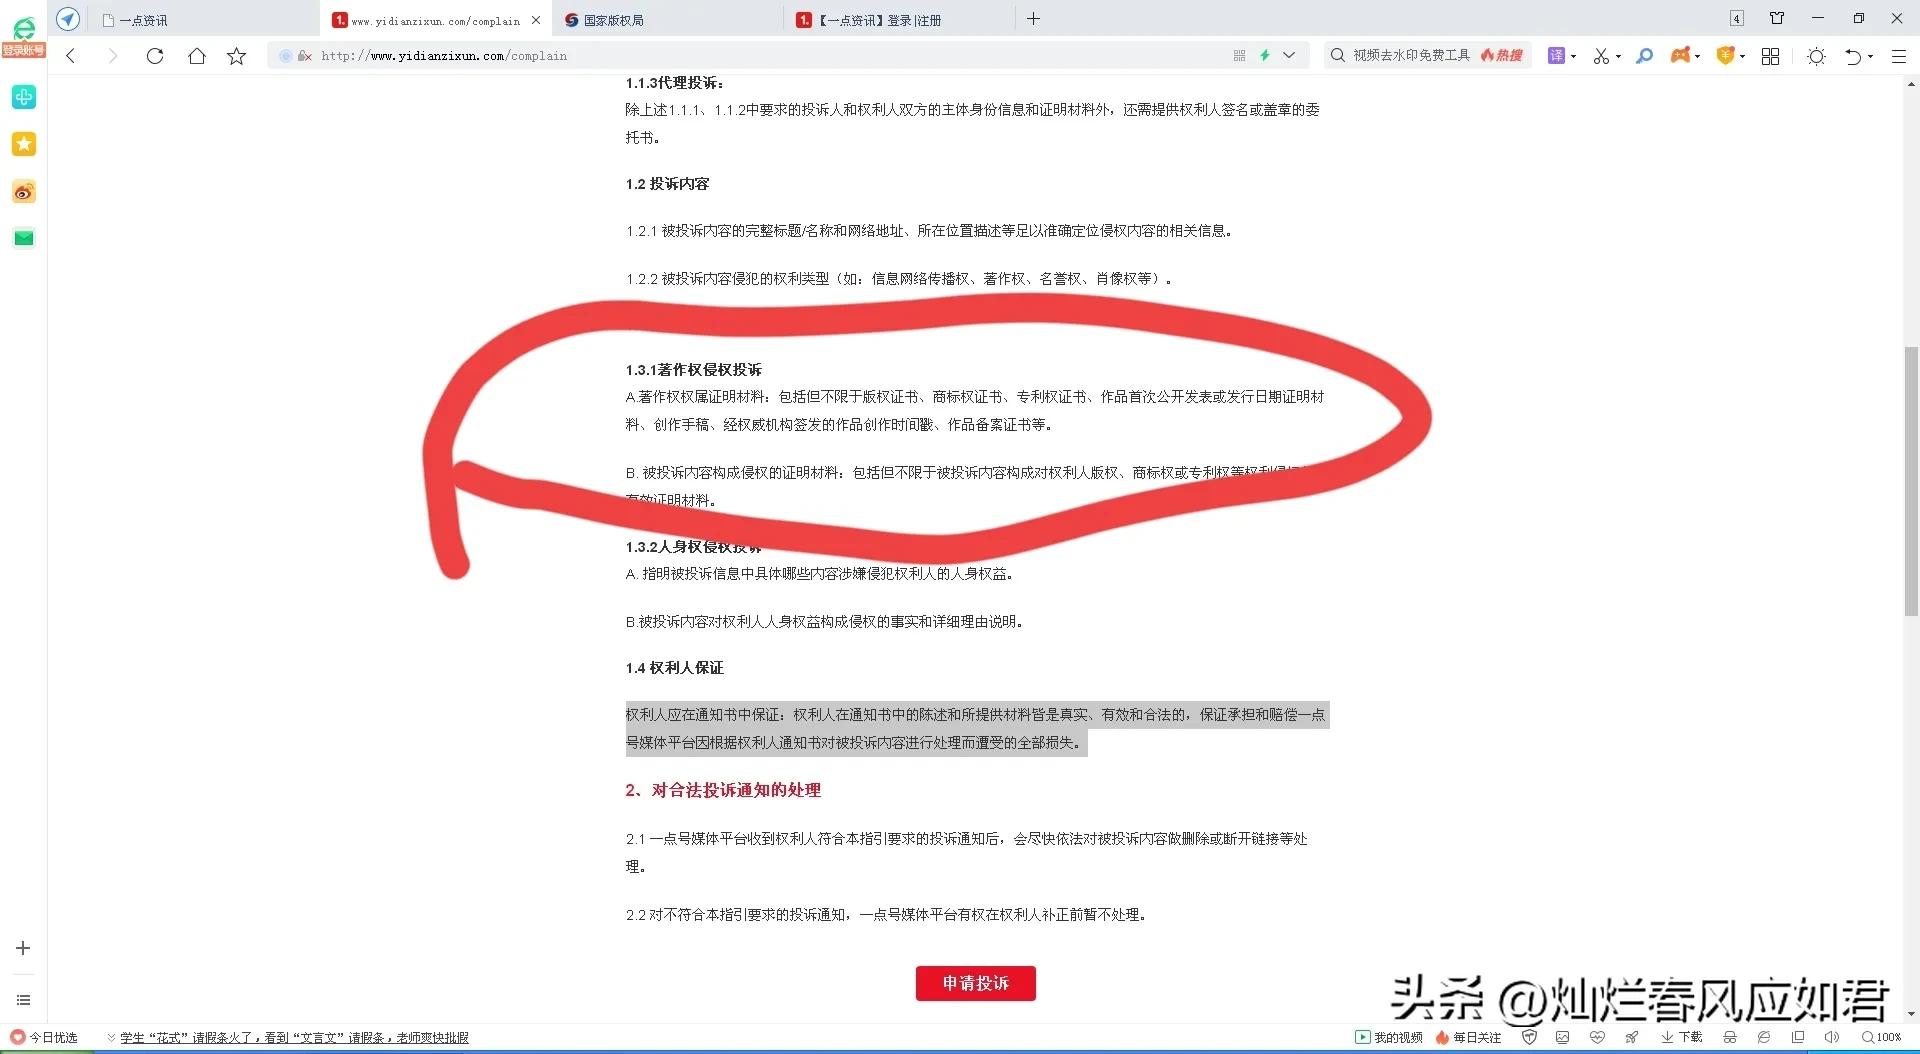Open the translation tool icon
The width and height of the screenshot is (1920, 1054).
click(1557, 56)
